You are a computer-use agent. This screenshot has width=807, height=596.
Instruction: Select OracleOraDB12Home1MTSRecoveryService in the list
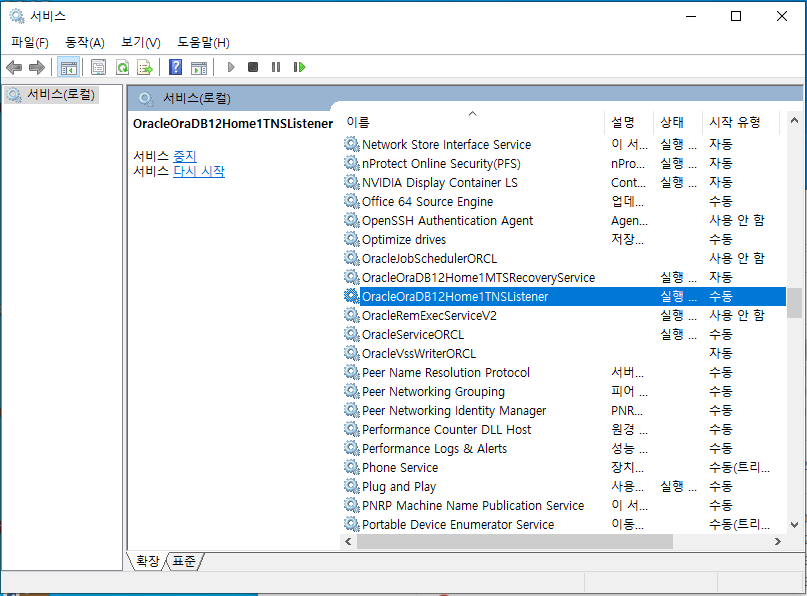pos(478,277)
